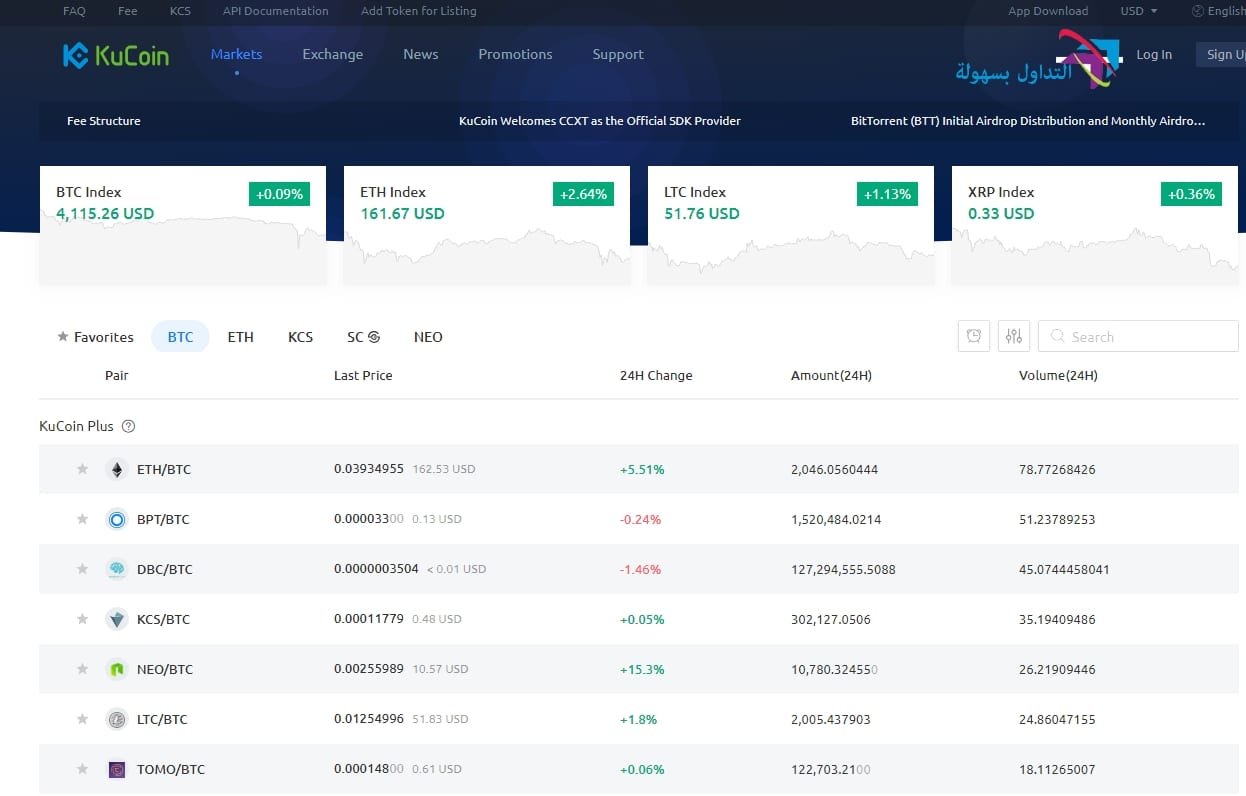Sort by the Volume(24H) column header
This screenshot has height=796, width=1246.
(x=1058, y=376)
